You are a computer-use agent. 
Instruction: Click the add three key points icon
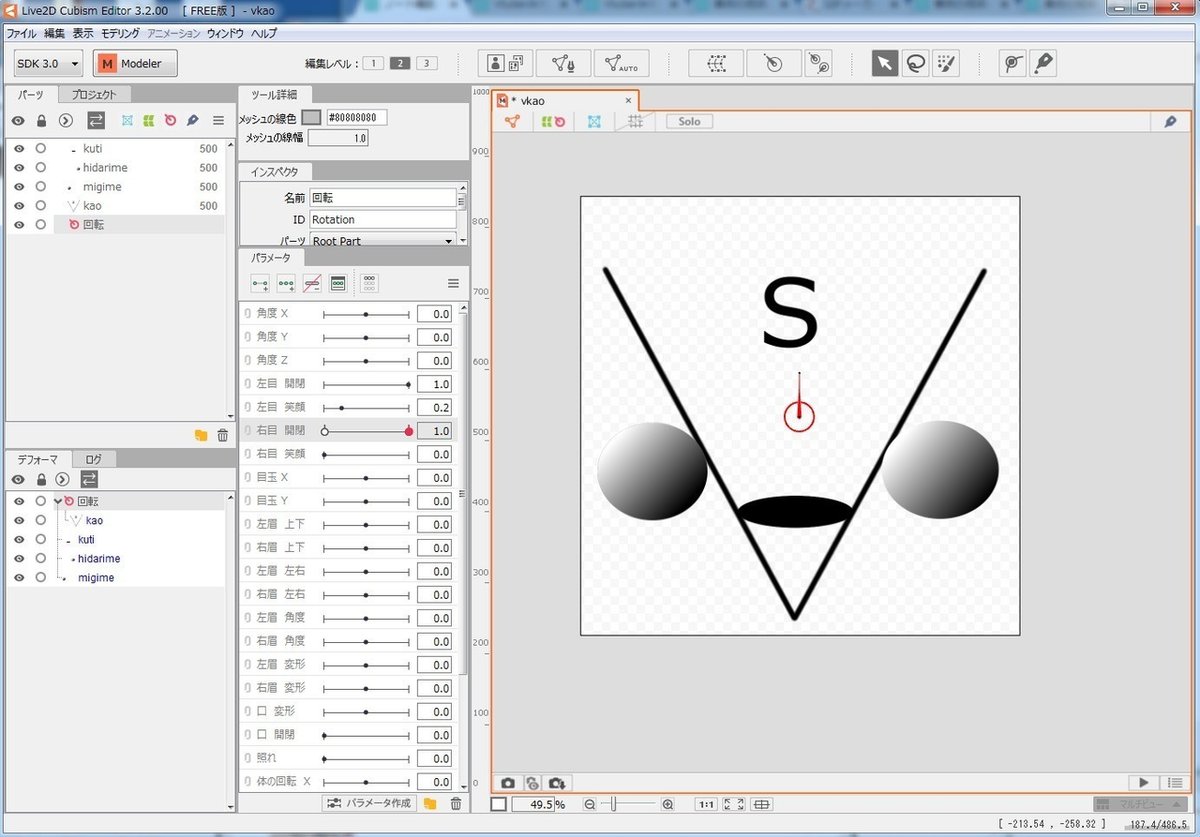pos(286,284)
